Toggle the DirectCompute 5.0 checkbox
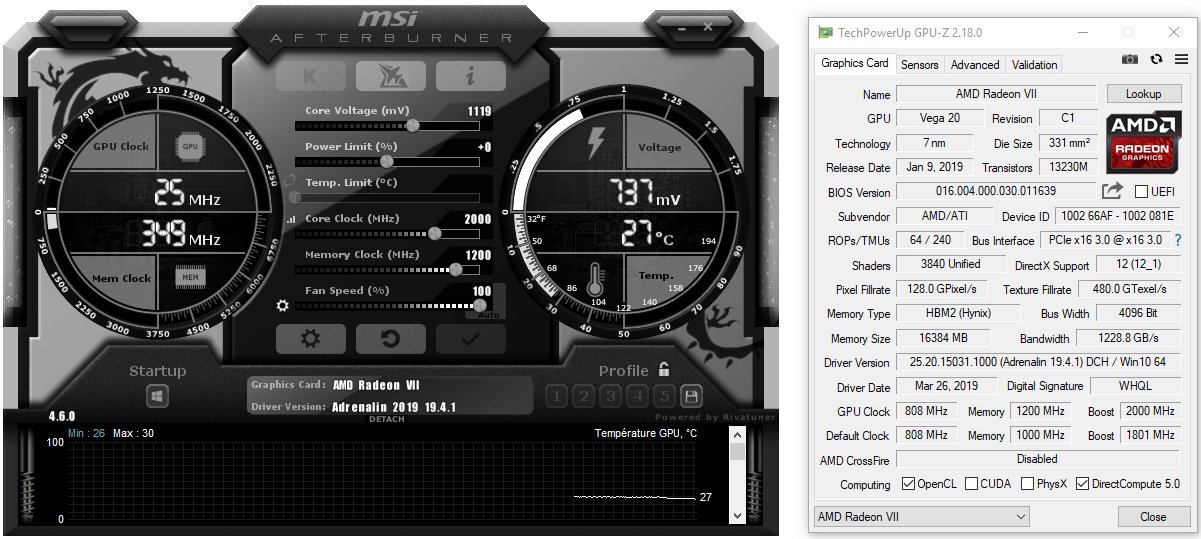The height and width of the screenshot is (539, 1201). tap(1083, 484)
